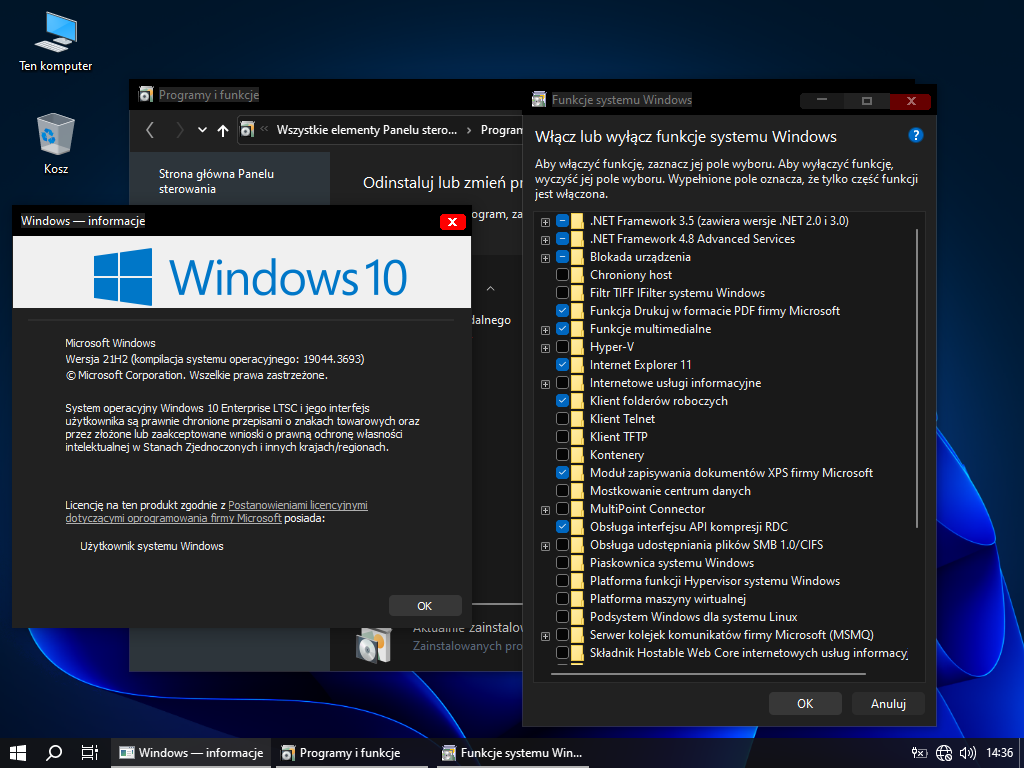Image resolution: width=1024 pixels, height=768 pixels.
Task: Switch to Programy i funkcje taskbar item
Action: pos(341,753)
